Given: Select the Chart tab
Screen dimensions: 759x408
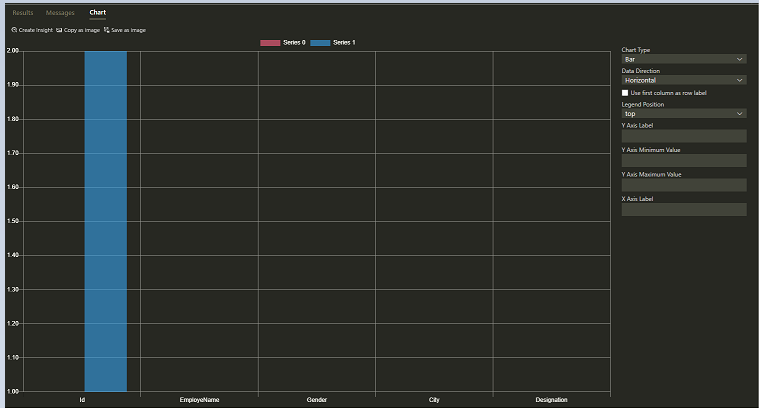Looking at the screenshot, I should pyautogui.click(x=97, y=13).
